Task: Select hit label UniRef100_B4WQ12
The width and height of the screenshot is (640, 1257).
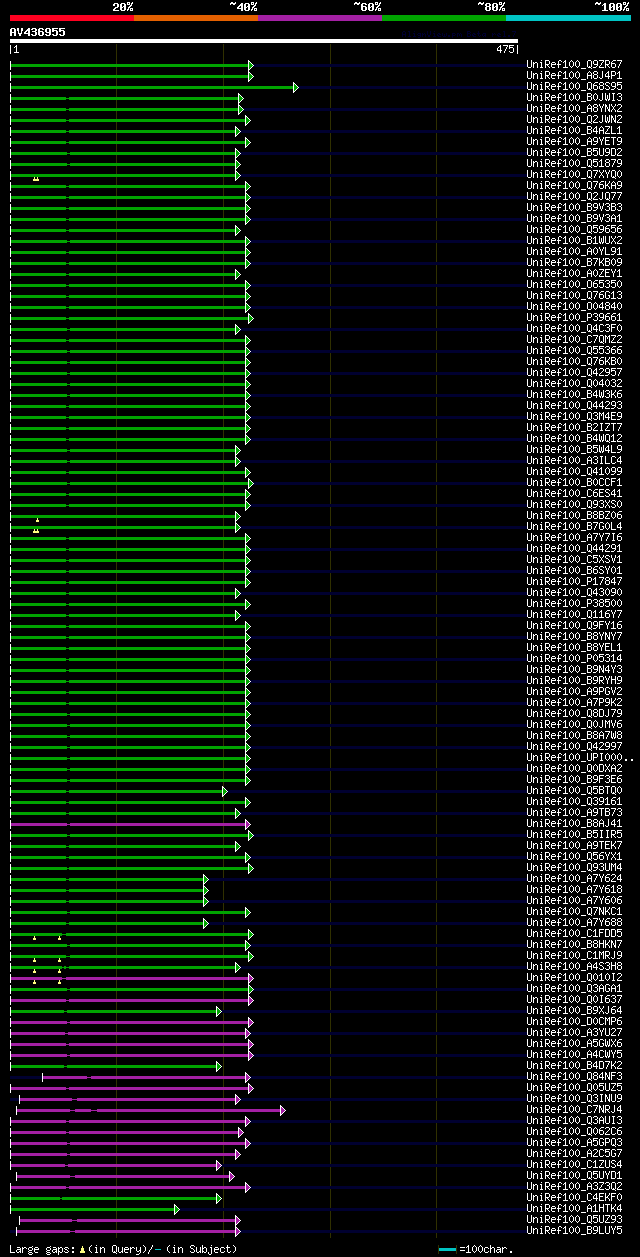Action: click(x=574, y=438)
